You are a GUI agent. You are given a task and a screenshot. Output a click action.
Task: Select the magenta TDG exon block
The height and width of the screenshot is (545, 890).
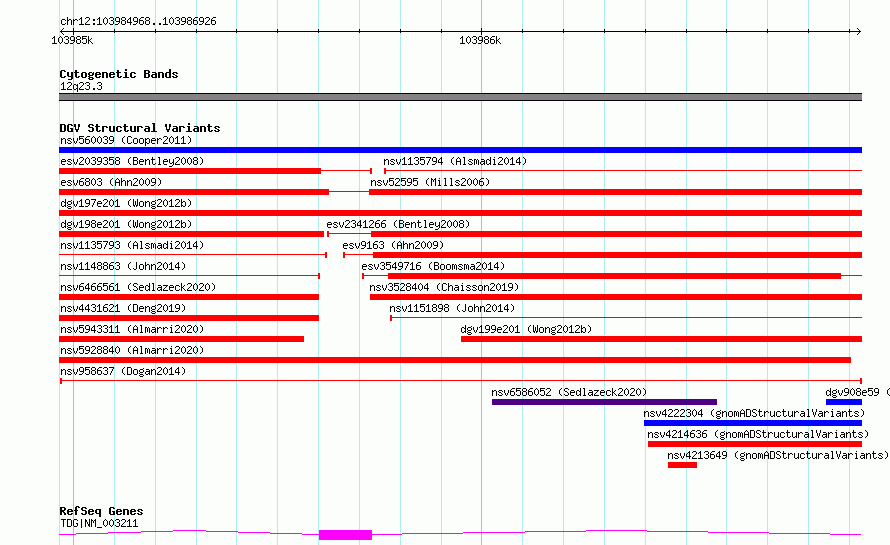(345, 535)
